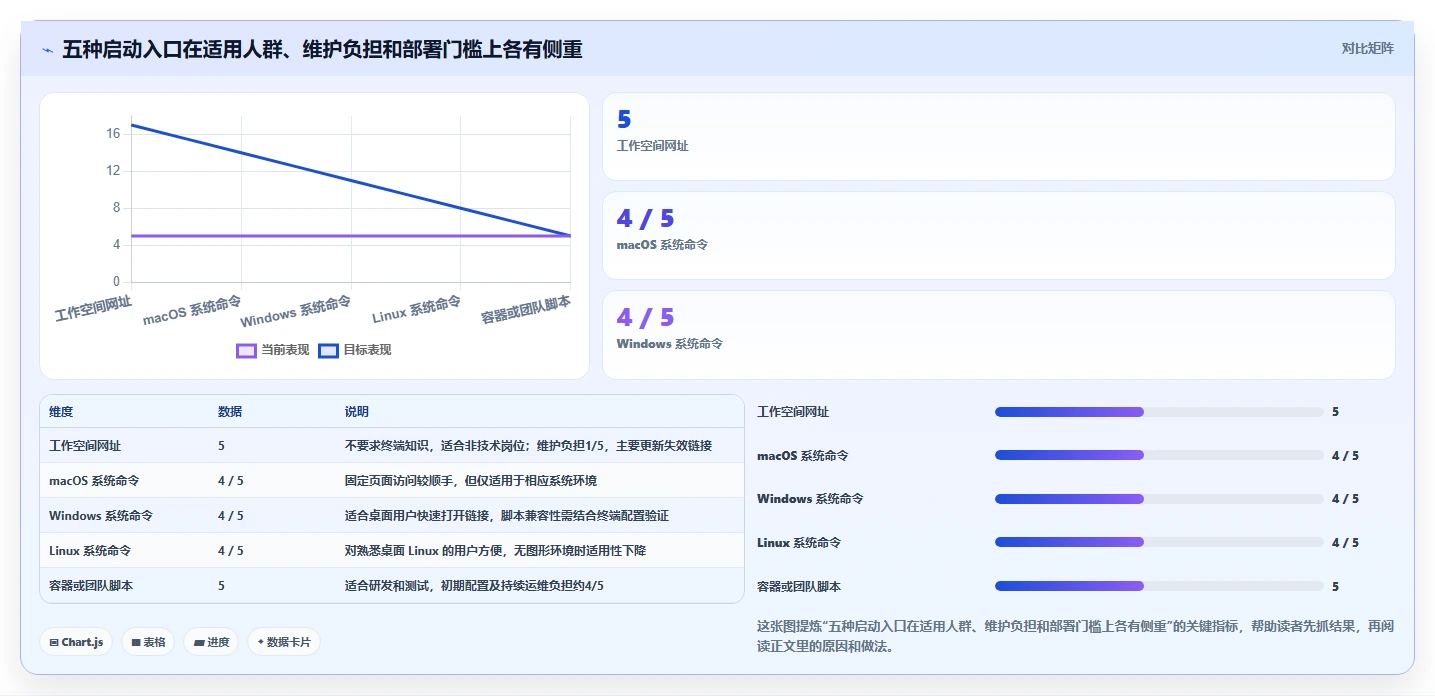Click the 12 tick on chart y-axis
Viewport: 1435px width, 696px height.
[113, 170]
